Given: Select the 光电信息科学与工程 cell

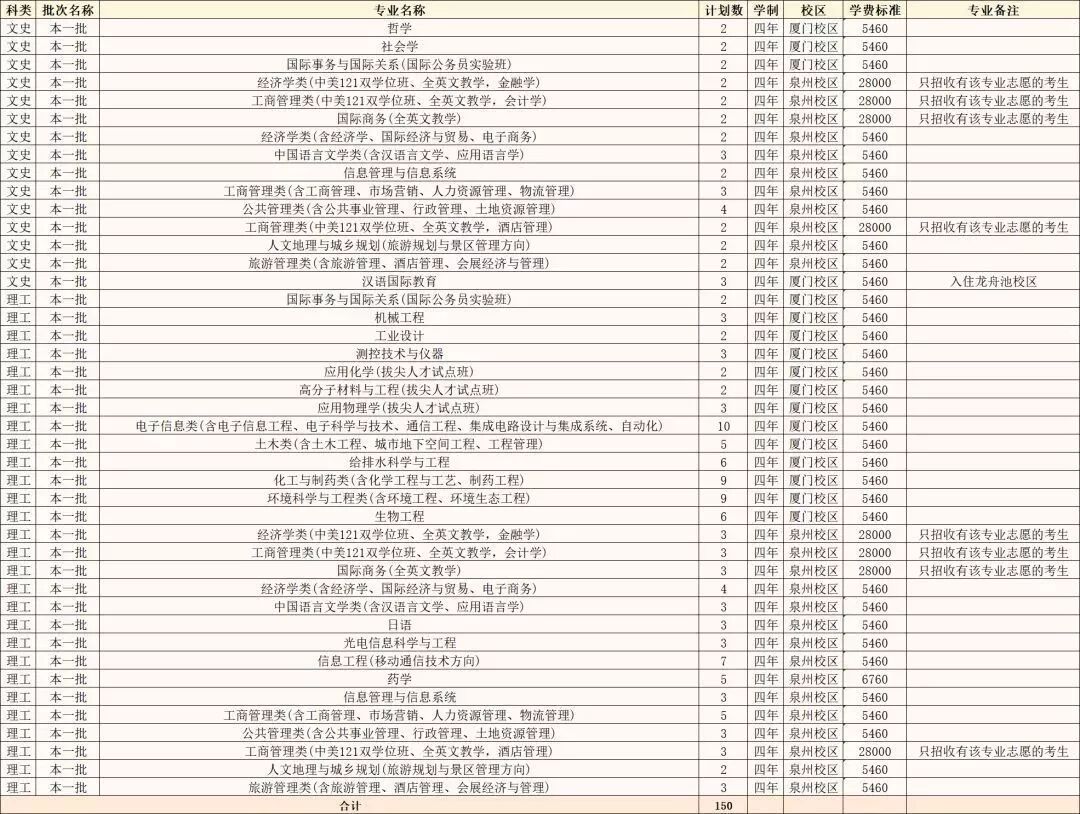Looking at the screenshot, I should click(x=399, y=643).
